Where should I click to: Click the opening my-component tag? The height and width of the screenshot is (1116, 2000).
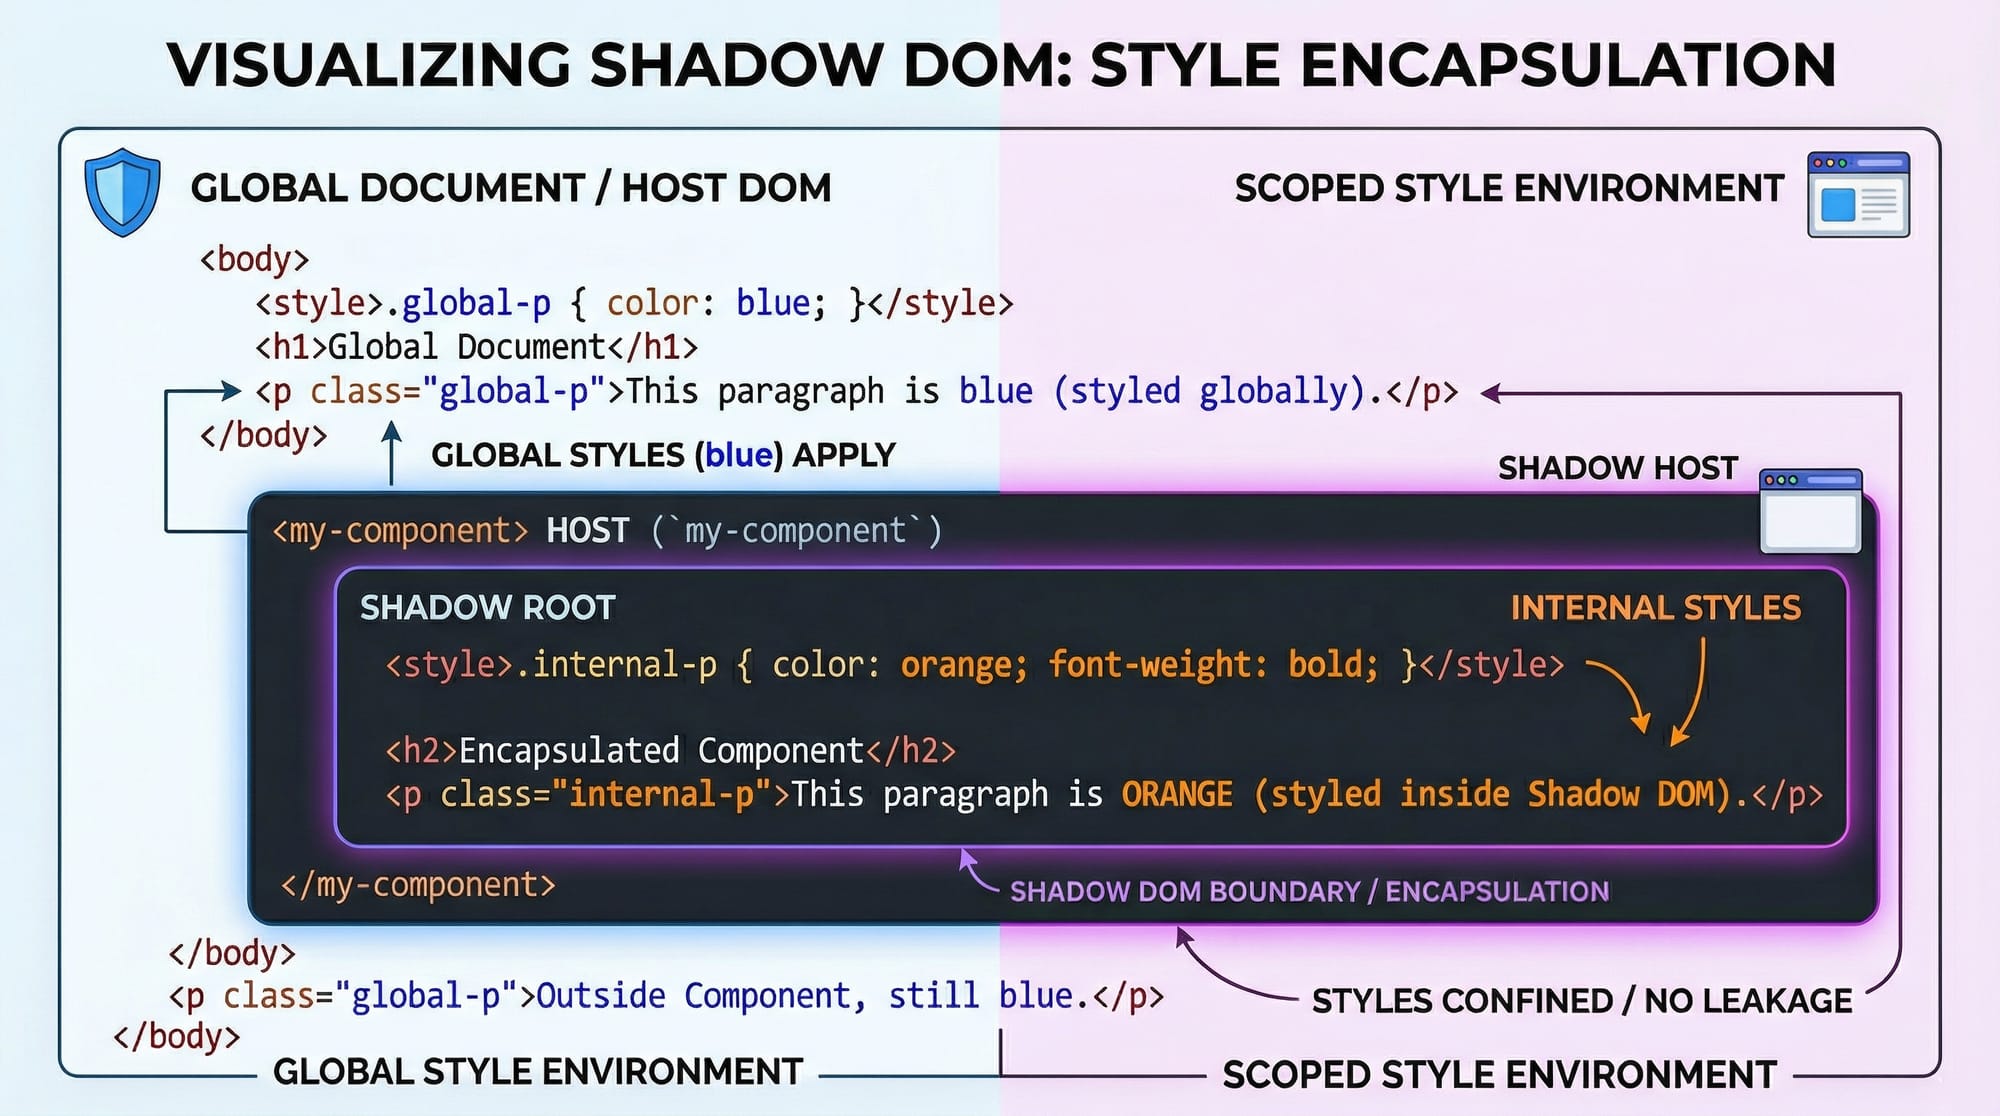[x=399, y=530]
